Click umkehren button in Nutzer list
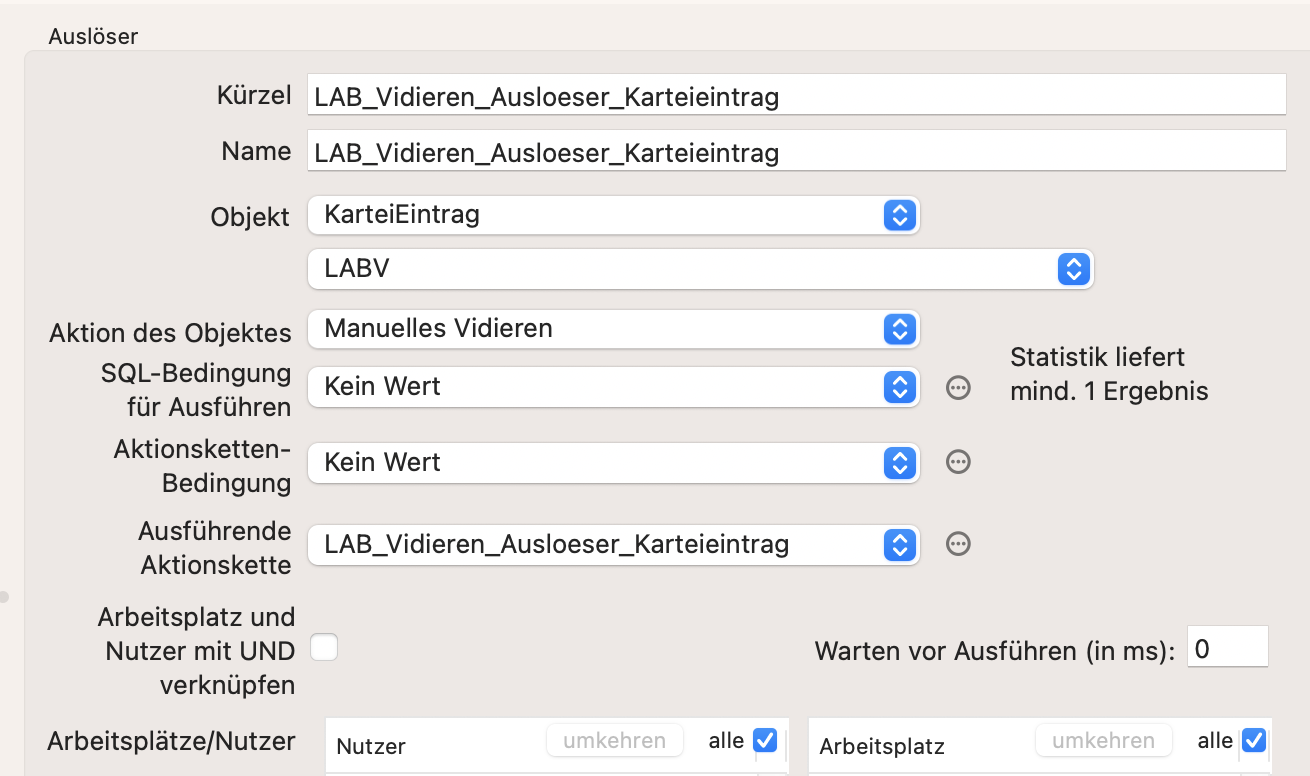The width and height of the screenshot is (1310, 776). click(614, 741)
